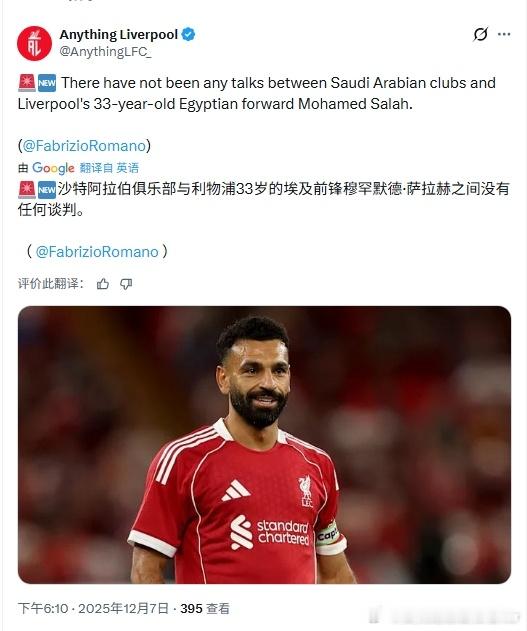527x631 pixels.
Task: Click the 翻译自 英语 translation source link
Action: pyautogui.click(x=109, y=168)
